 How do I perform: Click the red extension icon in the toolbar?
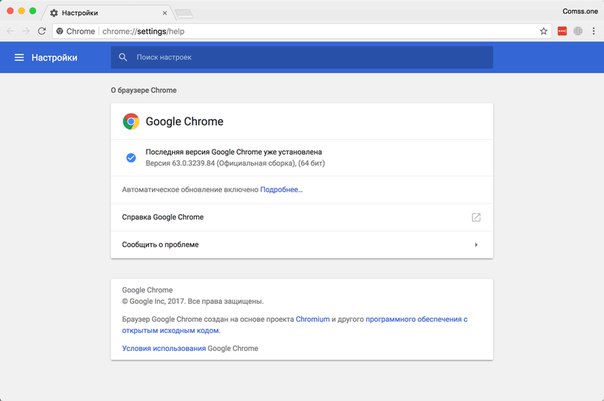(562, 31)
